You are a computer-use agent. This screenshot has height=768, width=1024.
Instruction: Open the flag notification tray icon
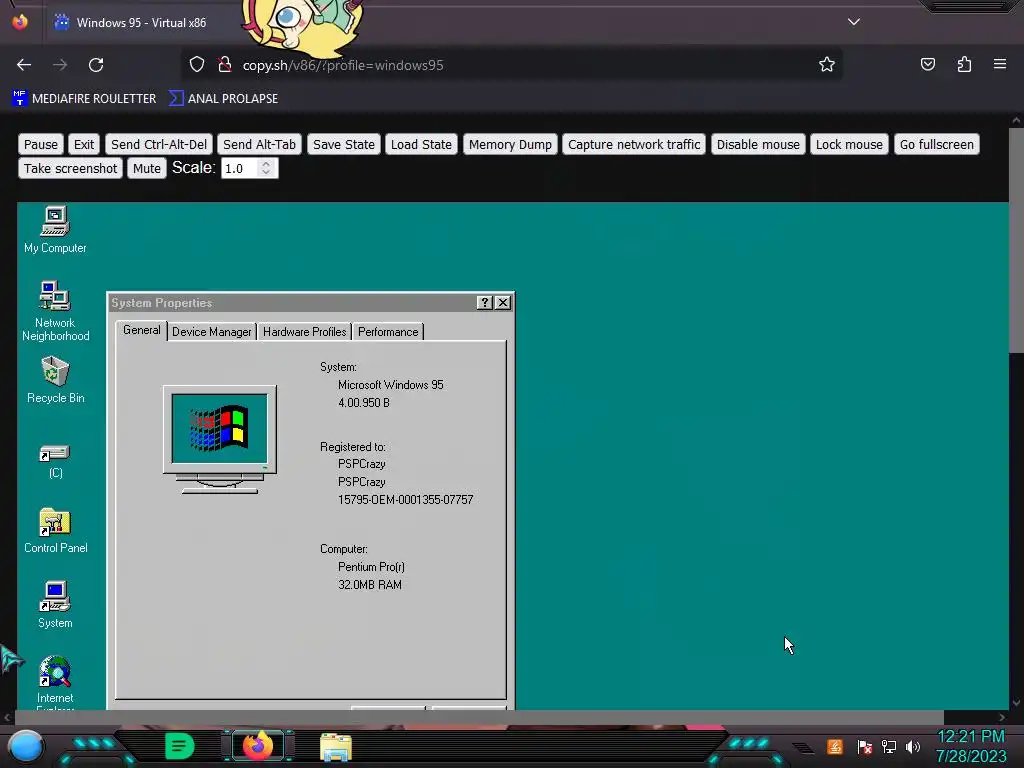pos(865,746)
